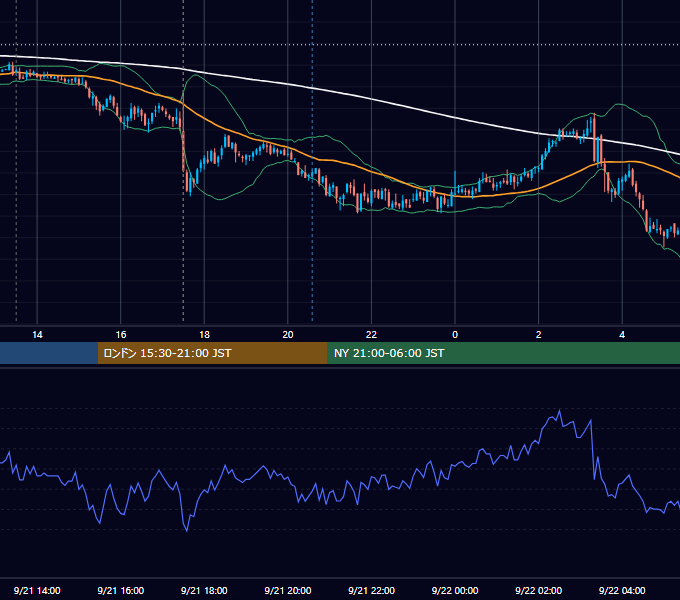Click the "18" hour label on price chart axis

point(204,335)
